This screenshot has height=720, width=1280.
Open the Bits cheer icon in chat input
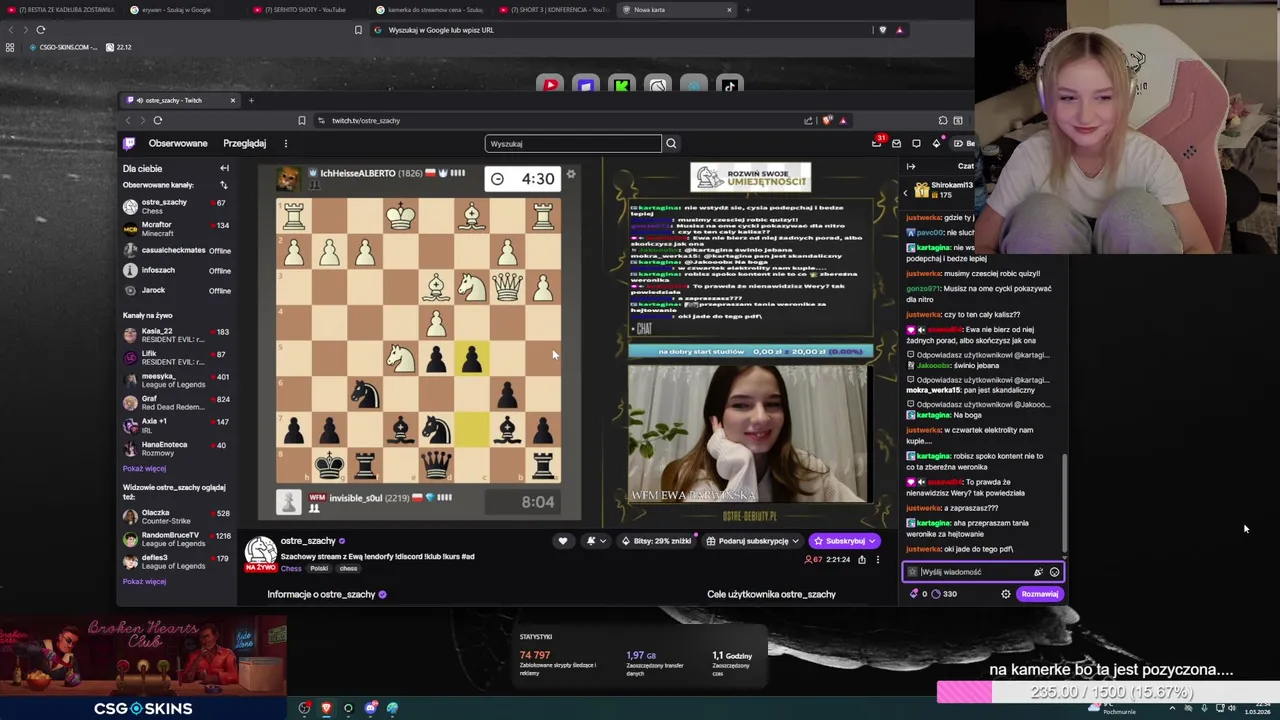click(x=1038, y=572)
